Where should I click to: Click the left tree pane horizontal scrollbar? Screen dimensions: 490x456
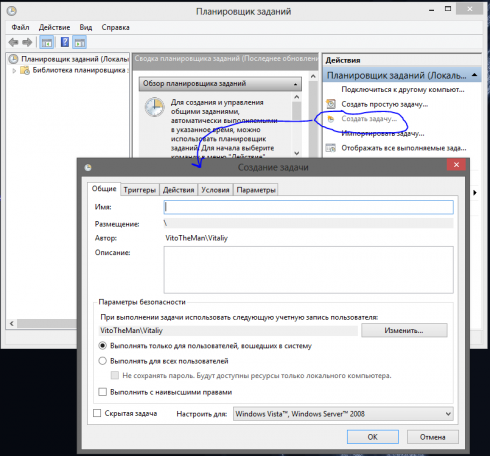coord(47,323)
